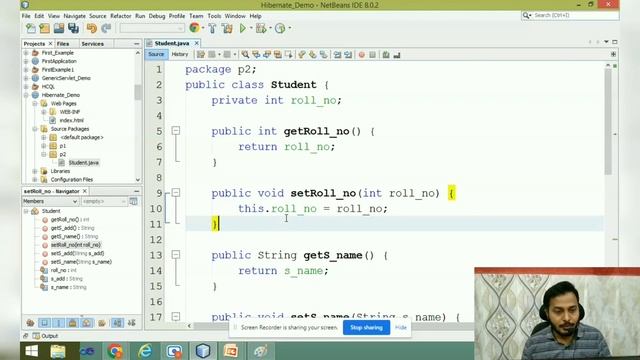This screenshot has width=640, height=360.
Task: Switch to the Services tab
Action: pyautogui.click(x=92, y=44)
